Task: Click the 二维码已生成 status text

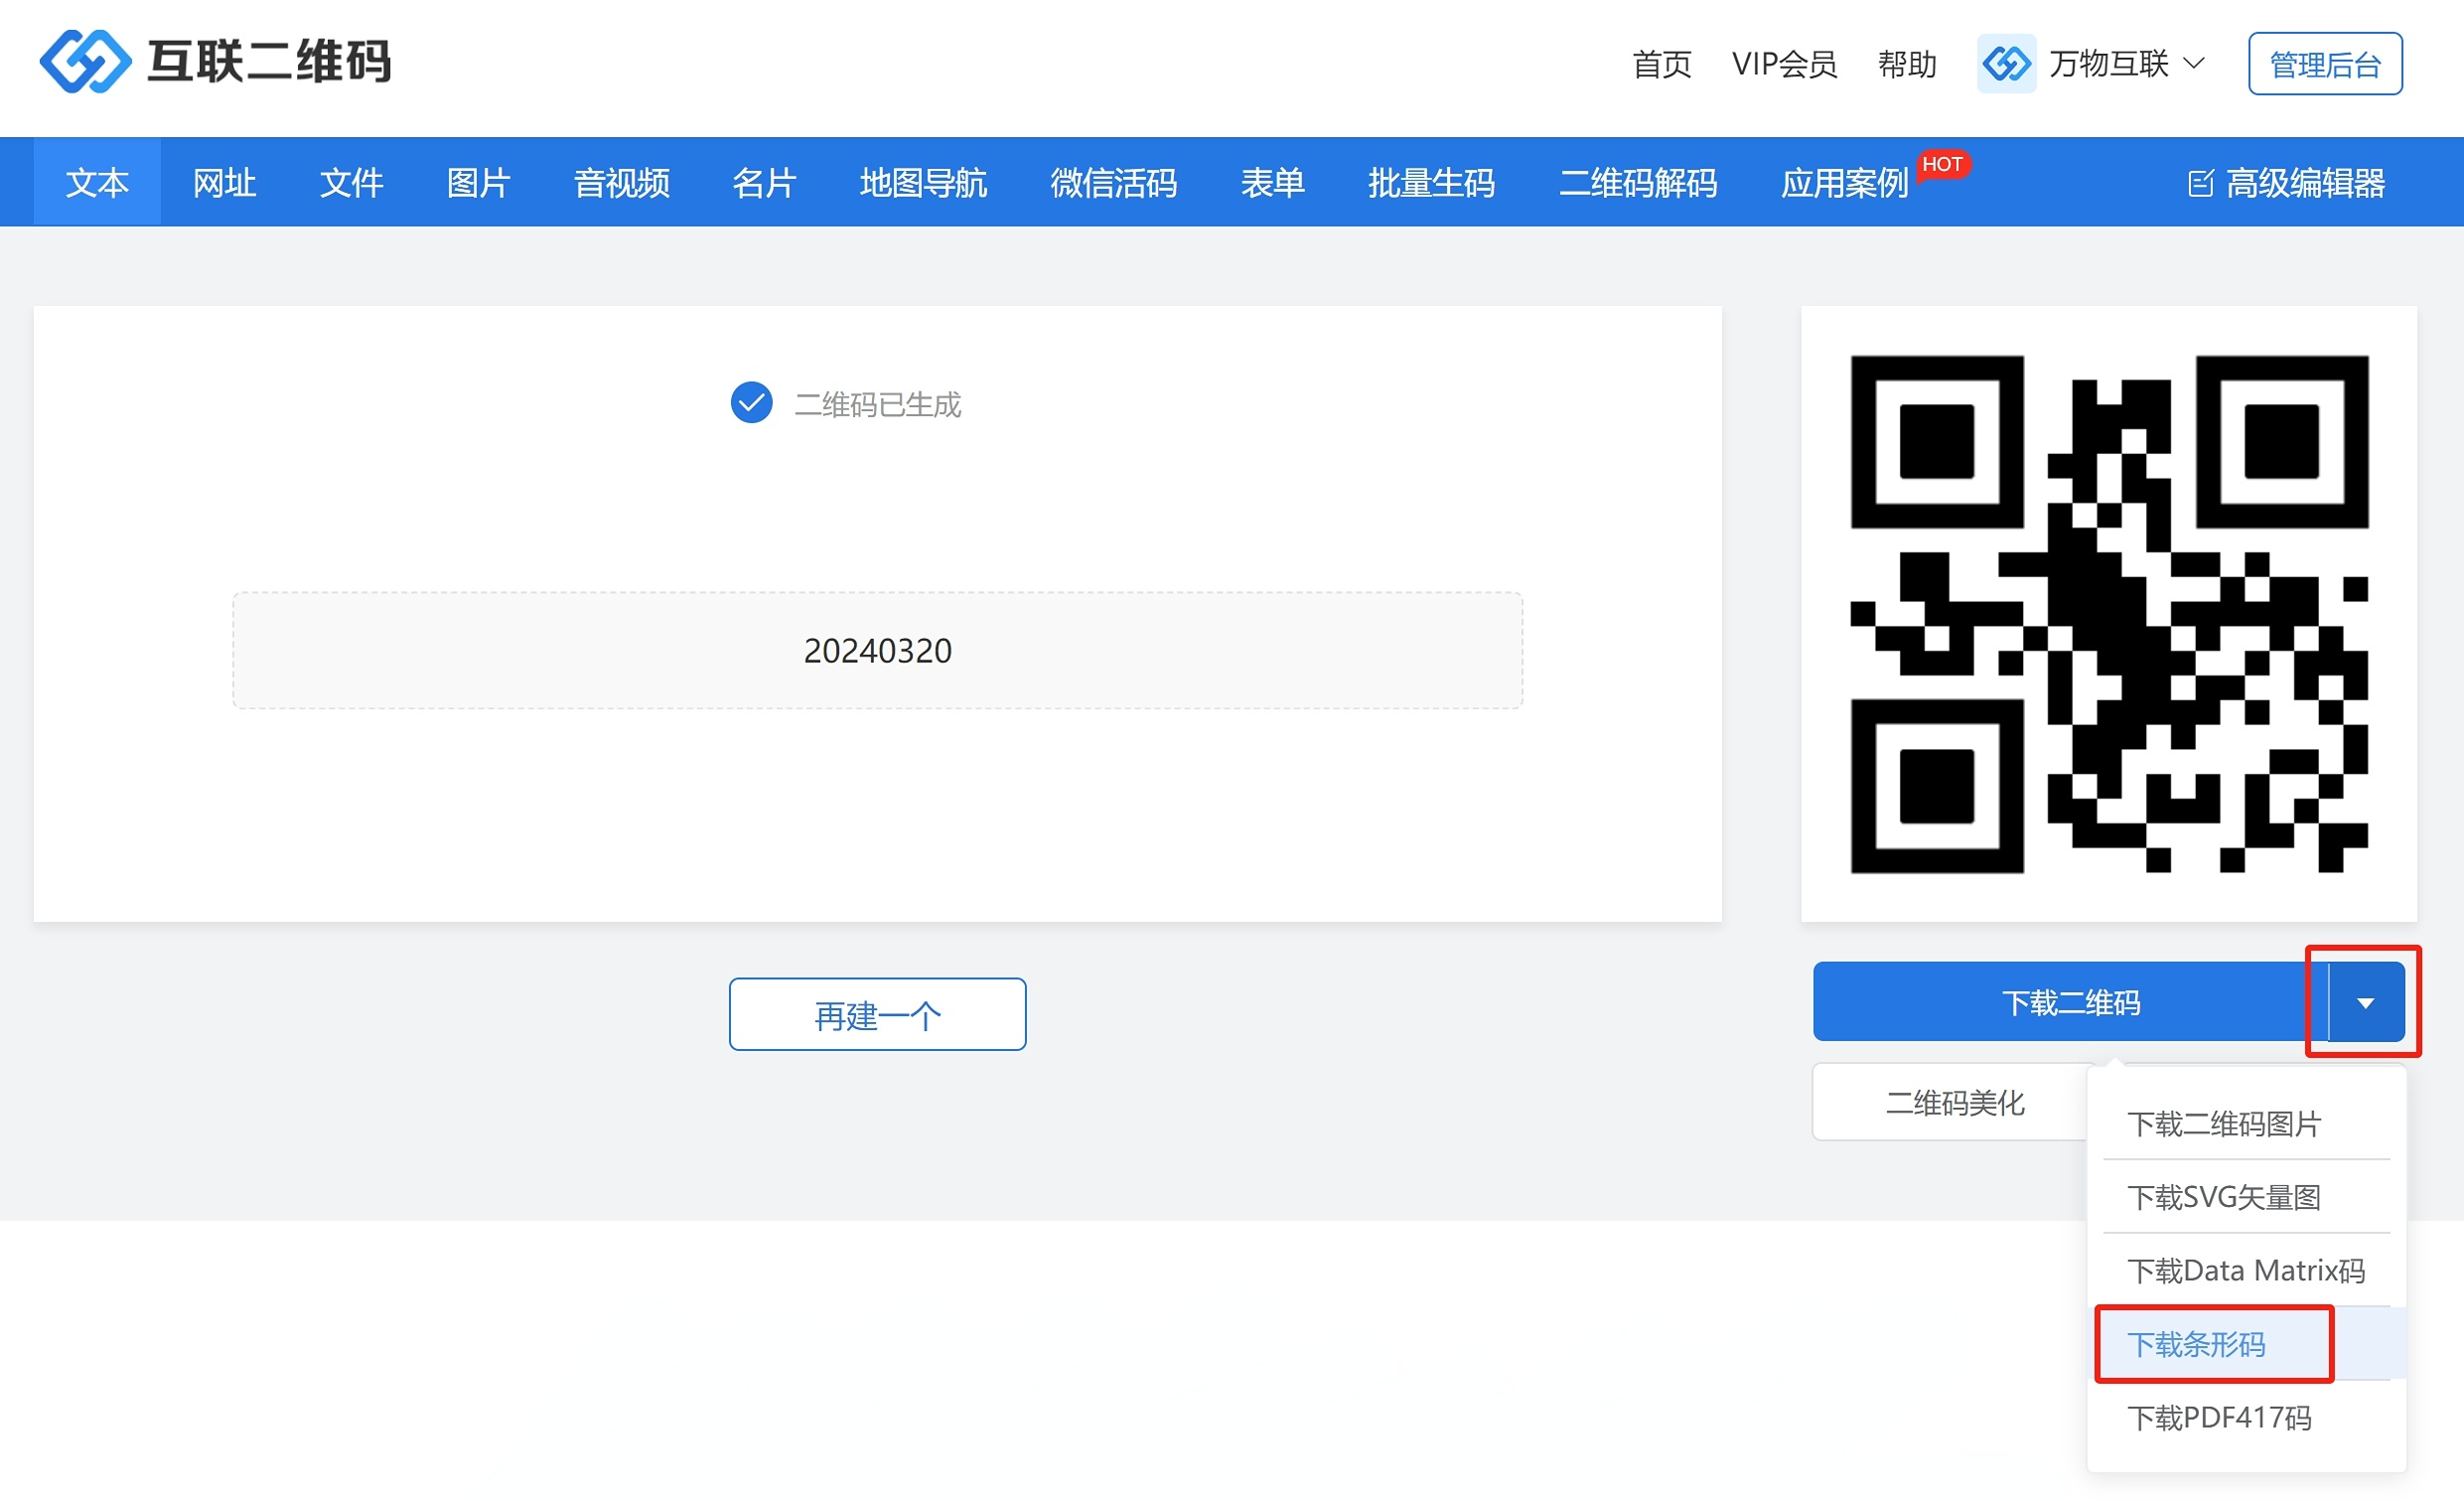Action: click(x=877, y=404)
